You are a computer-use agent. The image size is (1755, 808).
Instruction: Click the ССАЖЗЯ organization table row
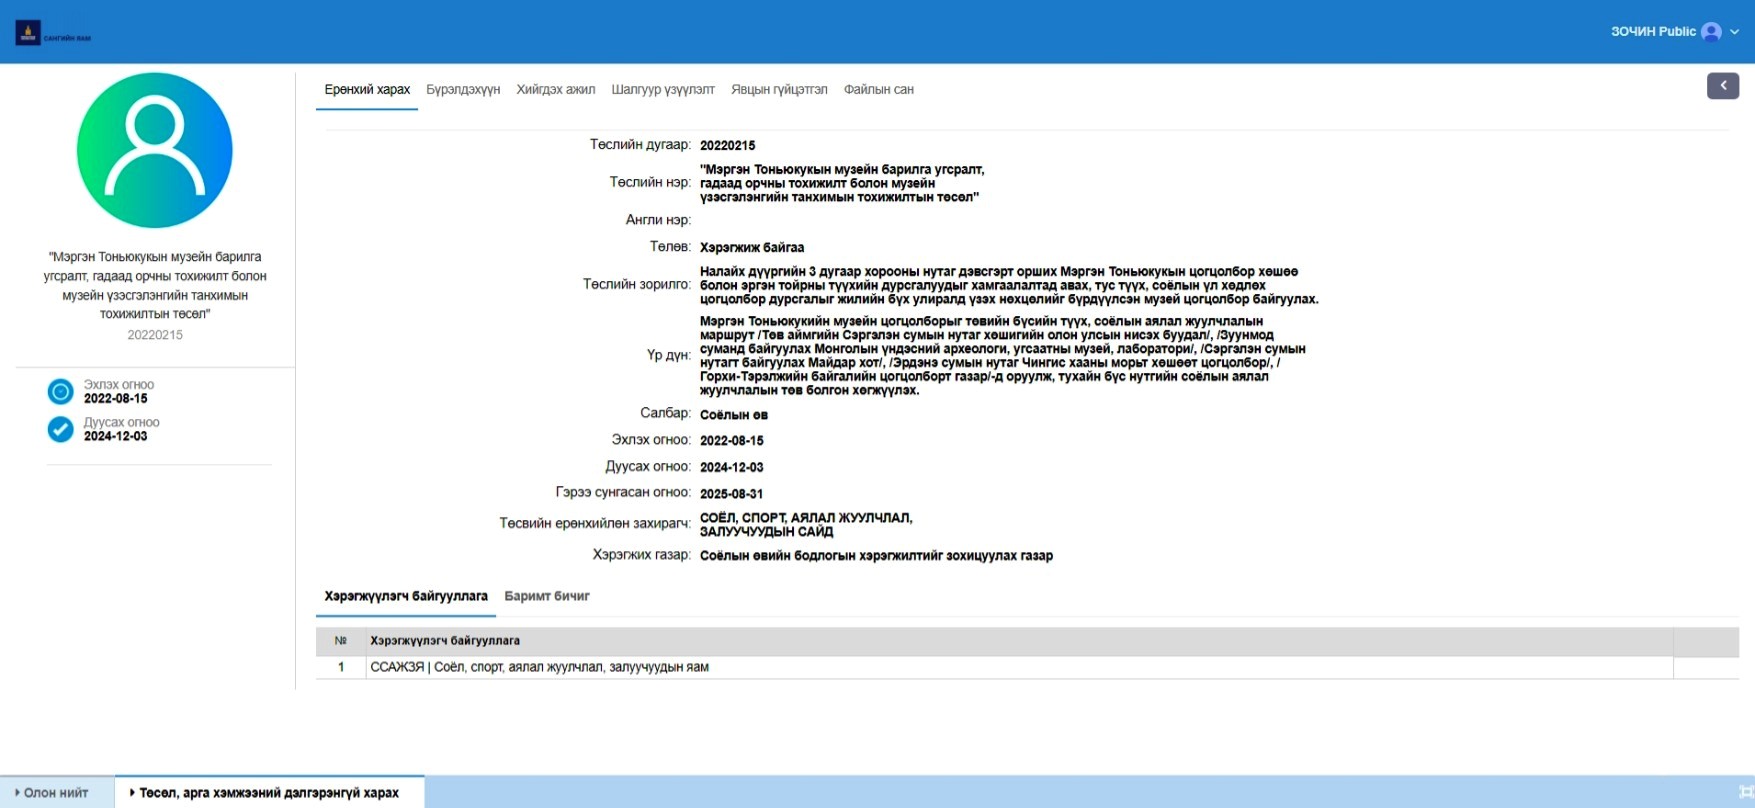pyautogui.click(x=539, y=667)
